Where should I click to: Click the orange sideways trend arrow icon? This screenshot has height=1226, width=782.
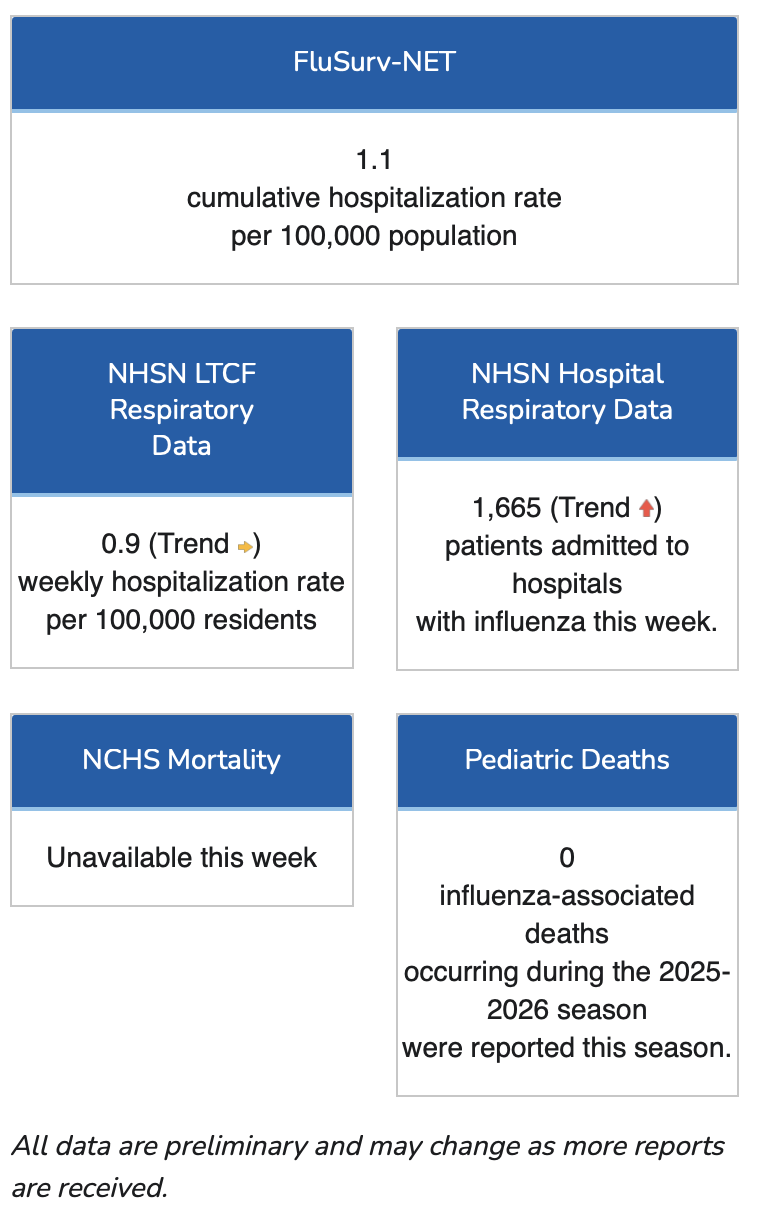click(245, 545)
